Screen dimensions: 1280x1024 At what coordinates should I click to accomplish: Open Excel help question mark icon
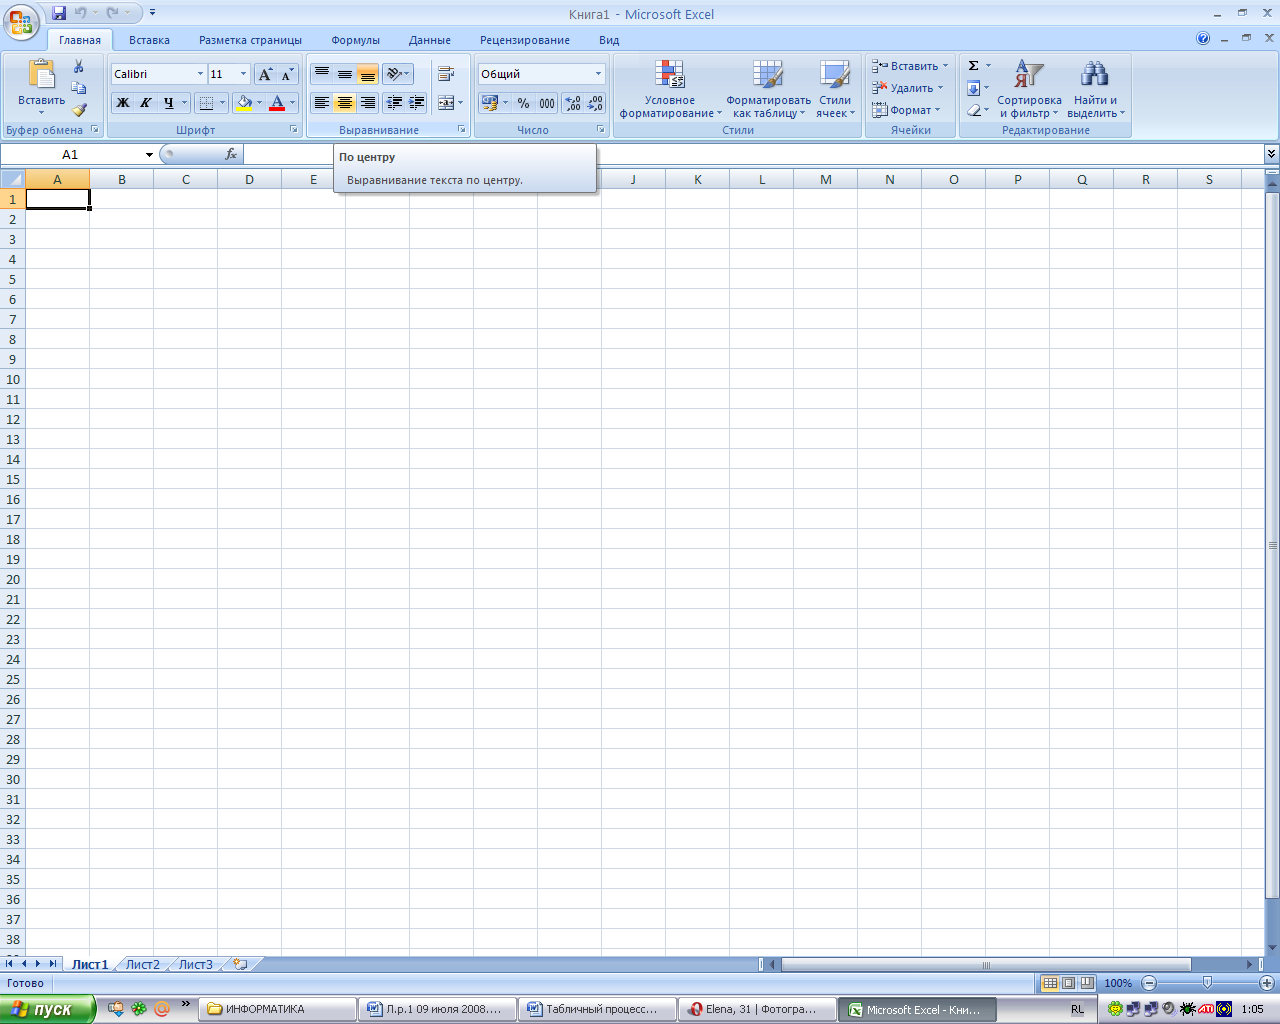point(1203,39)
